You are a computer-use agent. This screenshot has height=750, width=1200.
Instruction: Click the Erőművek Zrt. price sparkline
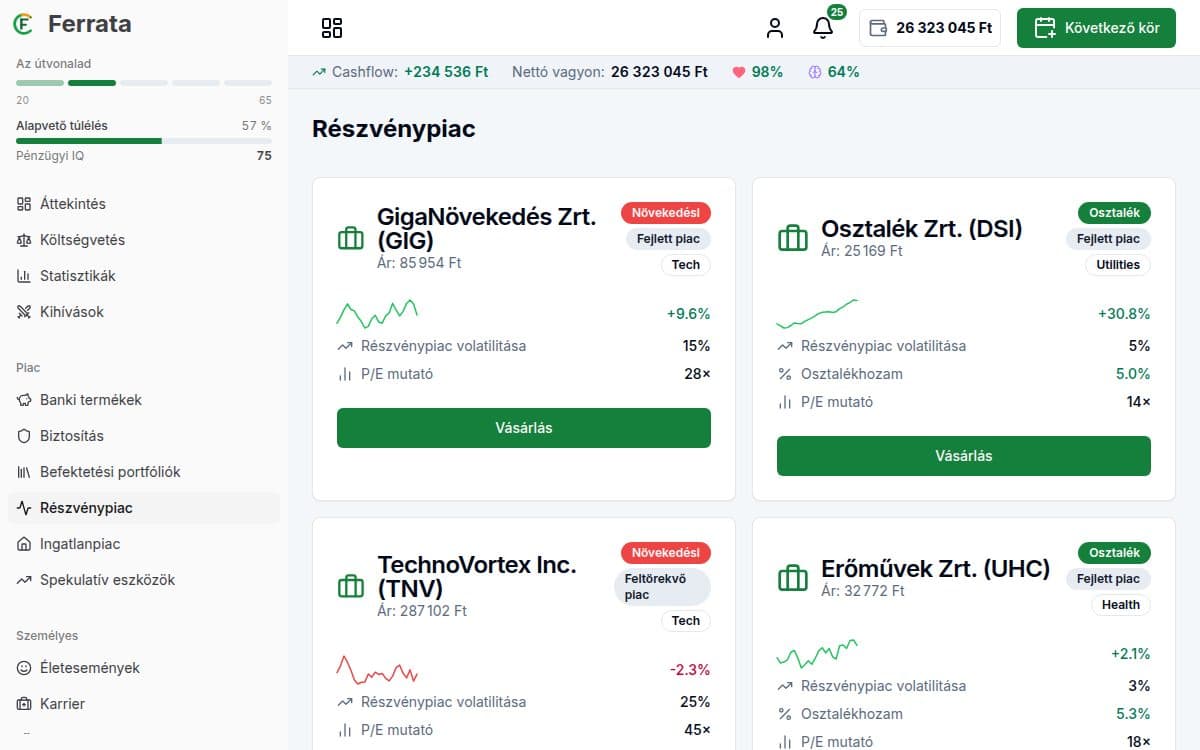(x=817, y=653)
